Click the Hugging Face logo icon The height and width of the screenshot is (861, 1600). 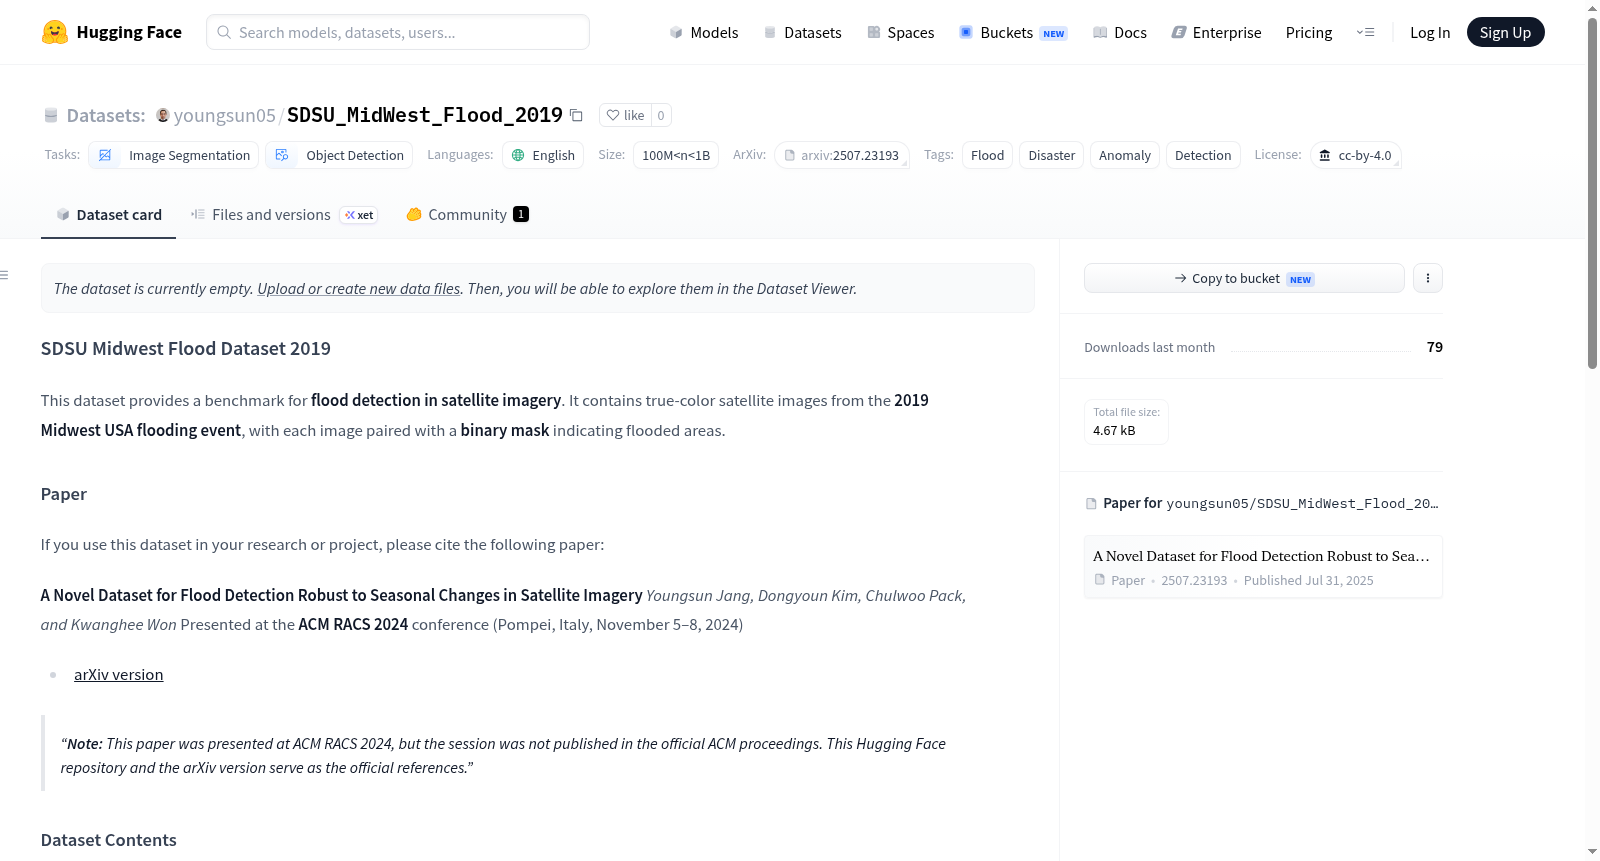coord(55,32)
